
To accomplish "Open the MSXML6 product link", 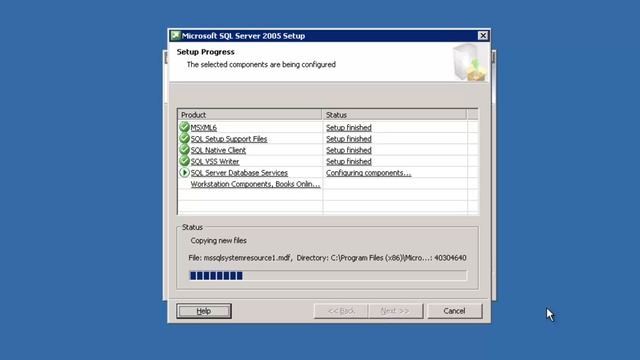I will 204,128.
